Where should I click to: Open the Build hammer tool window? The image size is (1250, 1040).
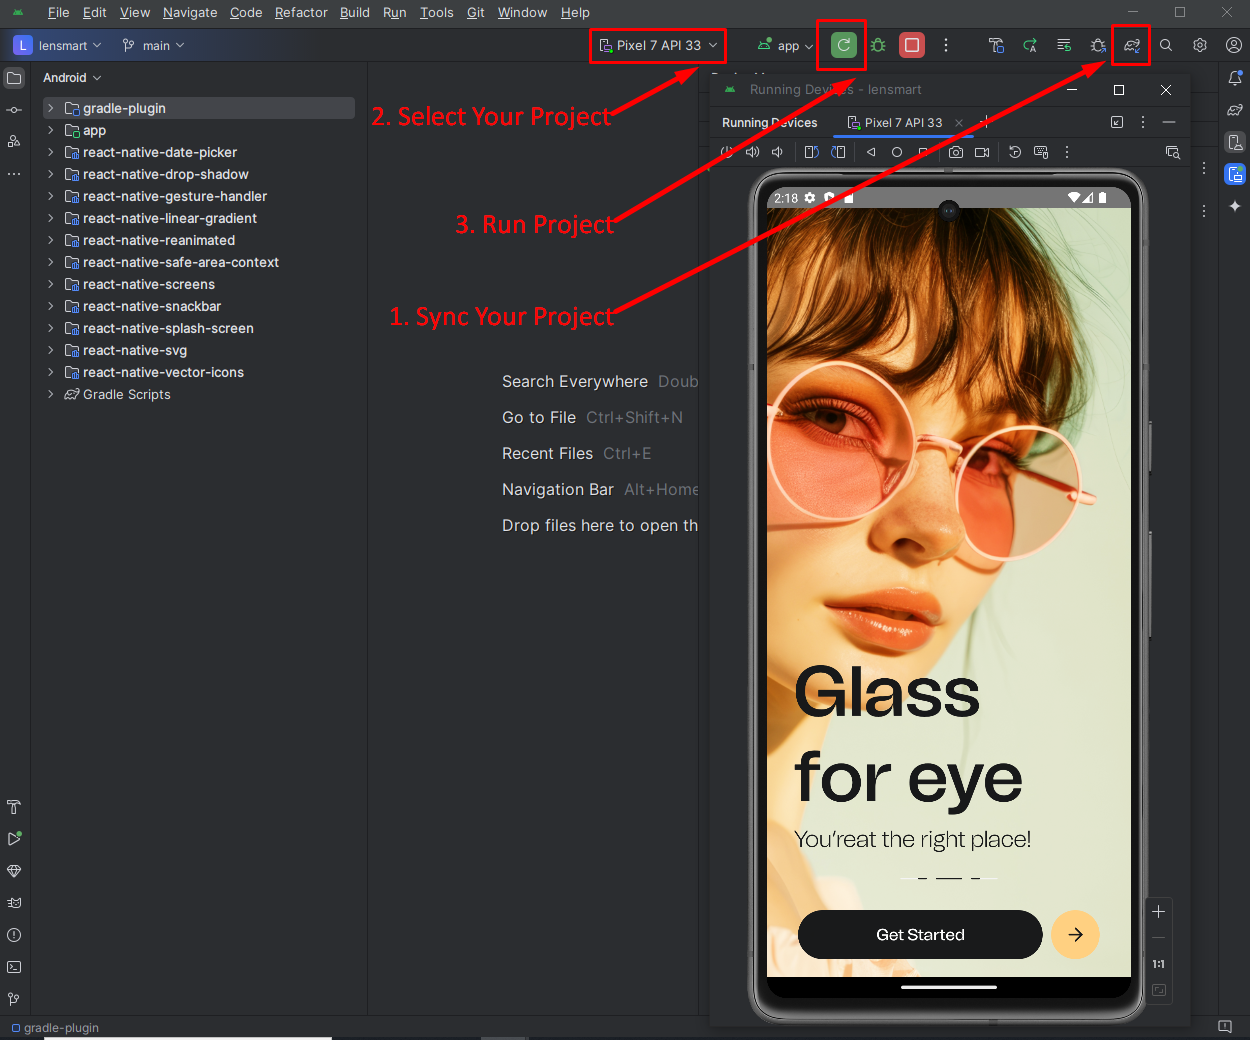pyautogui.click(x=14, y=807)
